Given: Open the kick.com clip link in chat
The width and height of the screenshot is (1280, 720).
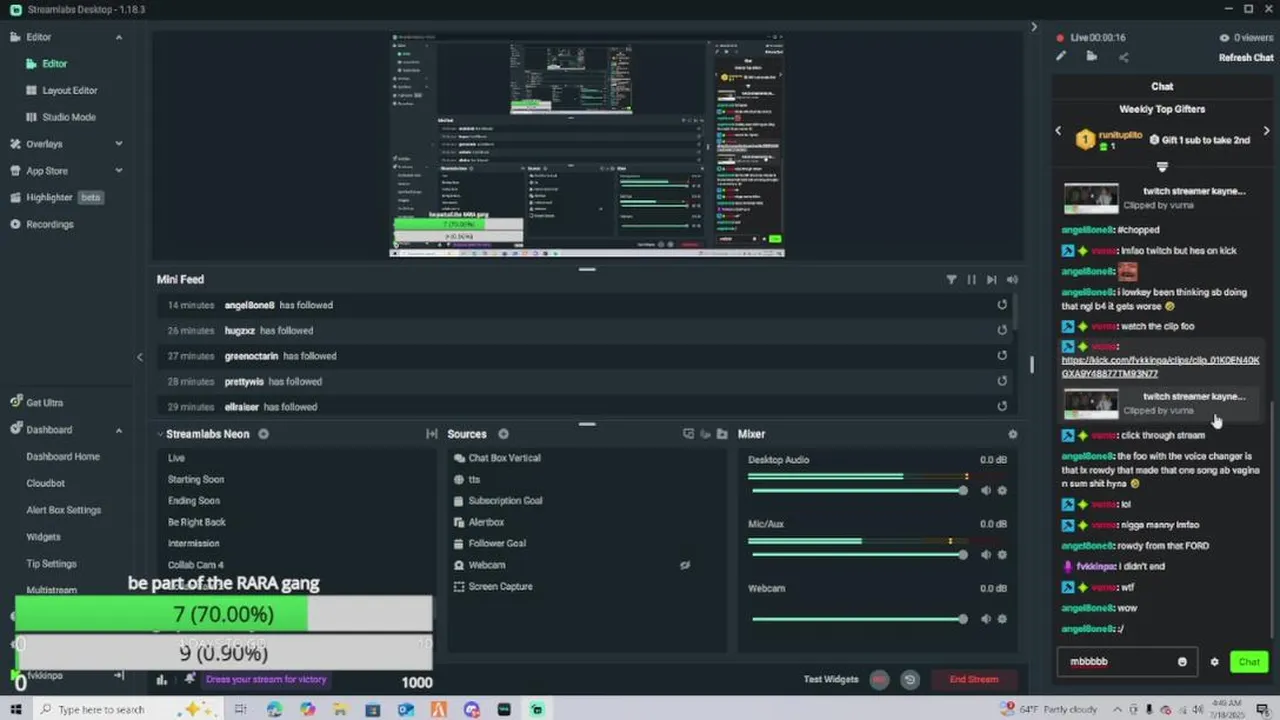Looking at the screenshot, I should tap(1160, 367).
